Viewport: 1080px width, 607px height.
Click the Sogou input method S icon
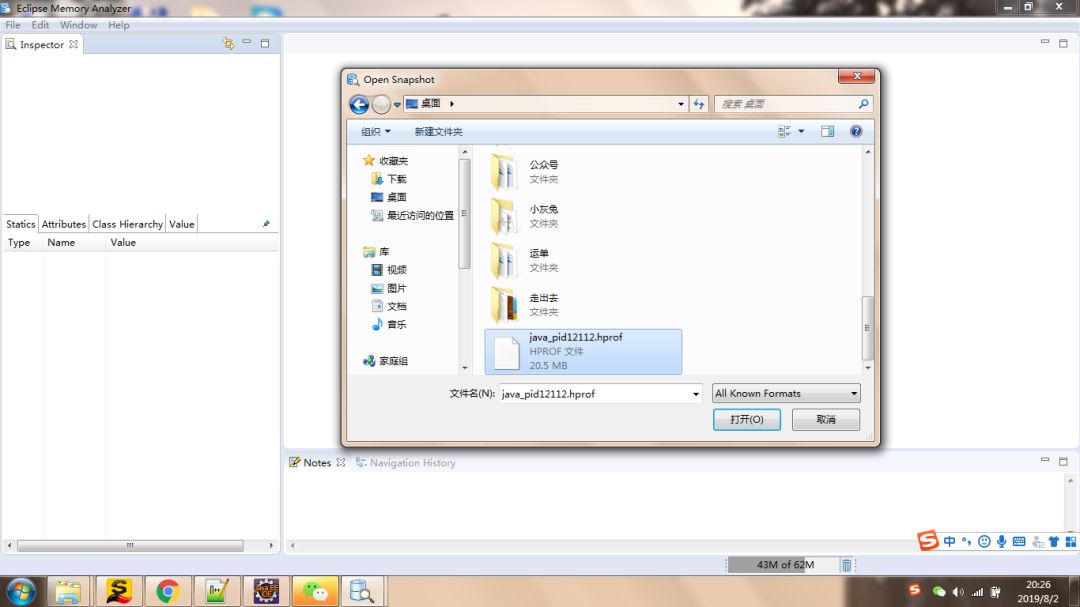pos(927,541)
